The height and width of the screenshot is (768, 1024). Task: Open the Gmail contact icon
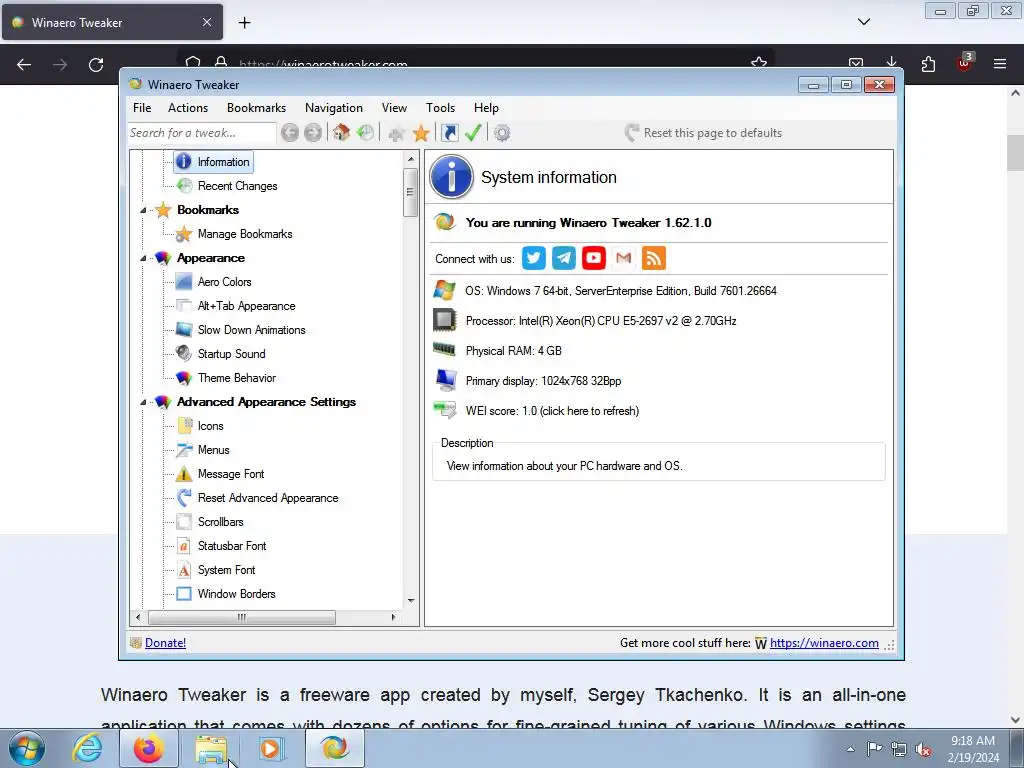pos(624,258)
